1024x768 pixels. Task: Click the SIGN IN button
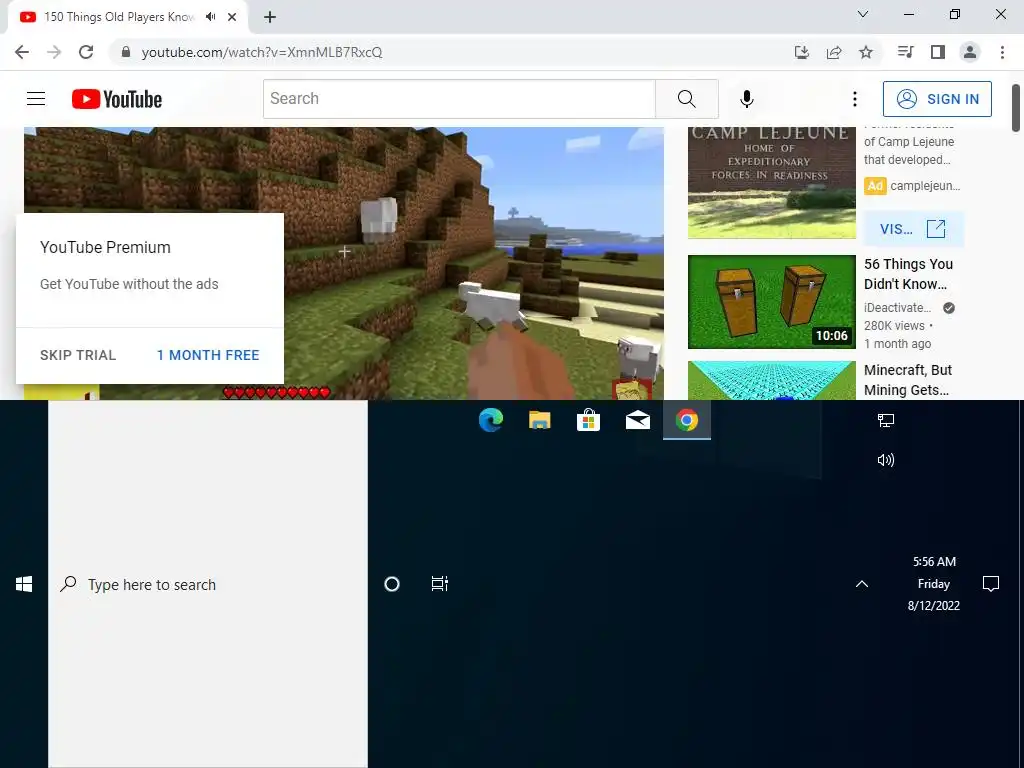click(x=937, y=99)
